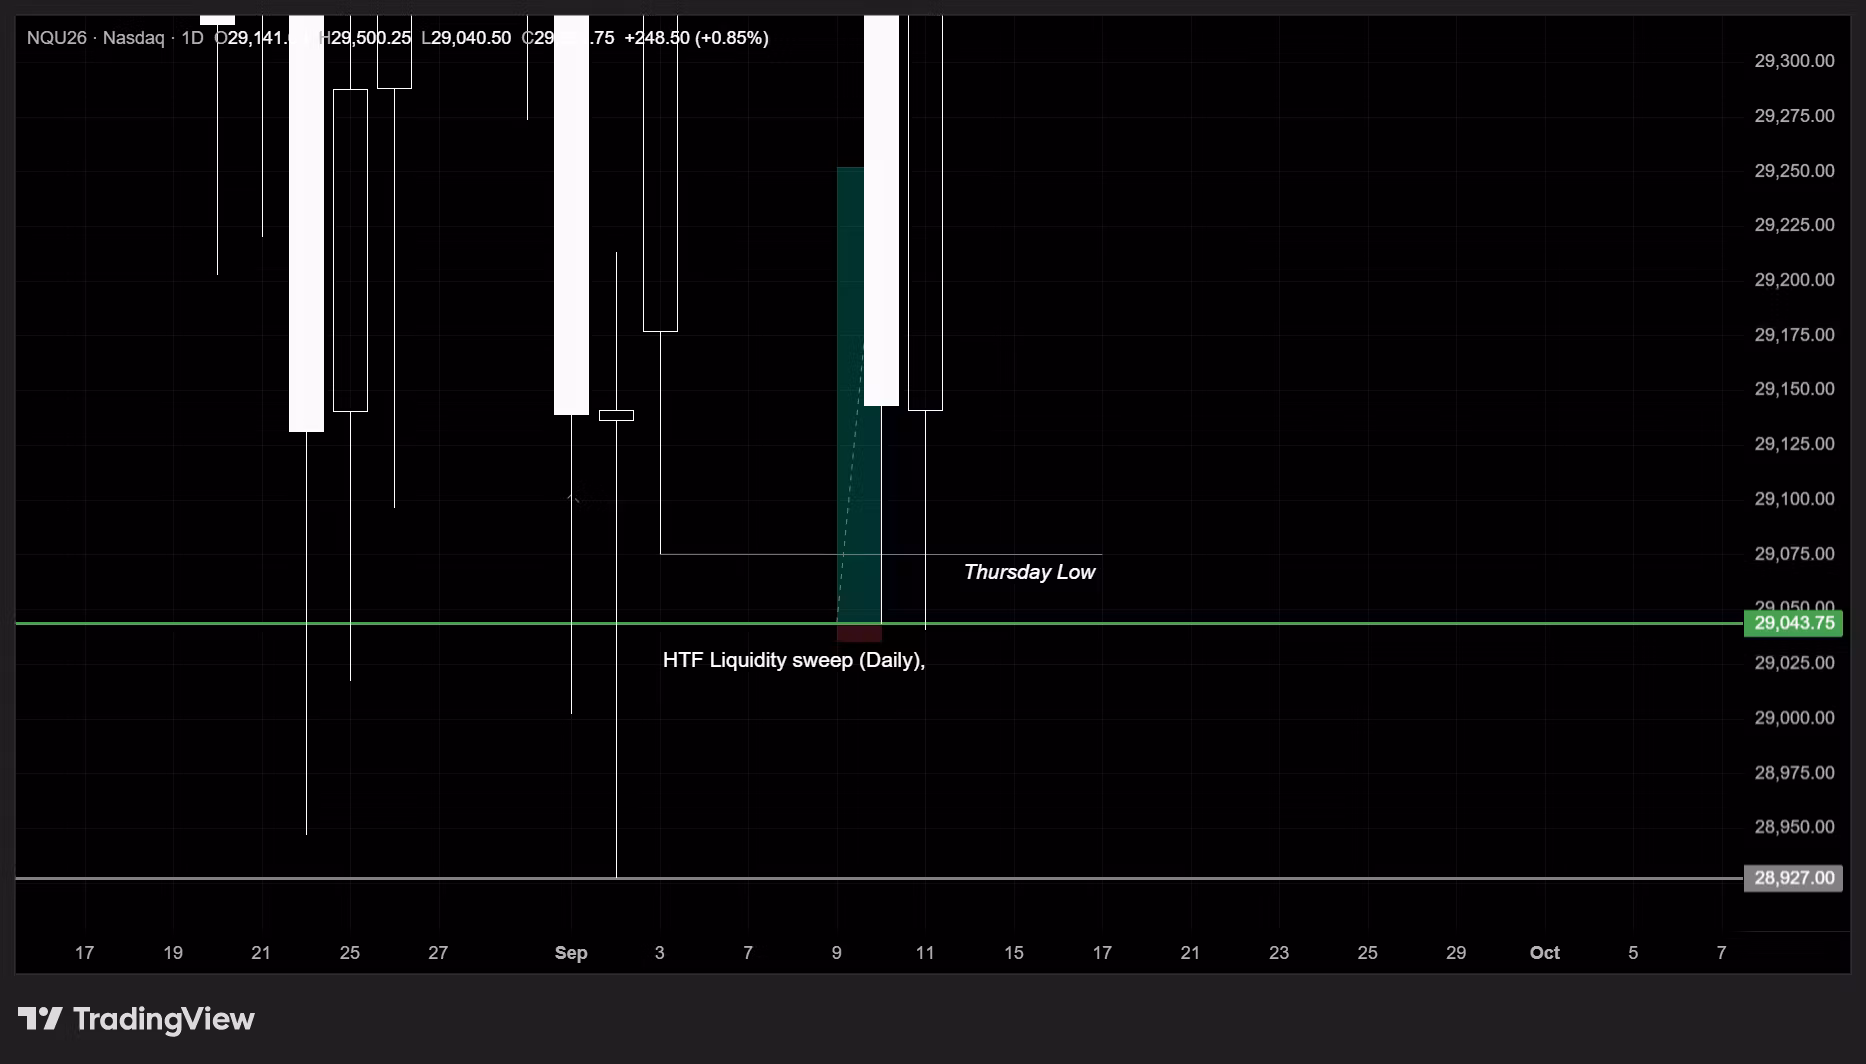The image size is (1866, 1064).
Task: Click the gray 28,927.00 price label
Action: point(1794,878)
